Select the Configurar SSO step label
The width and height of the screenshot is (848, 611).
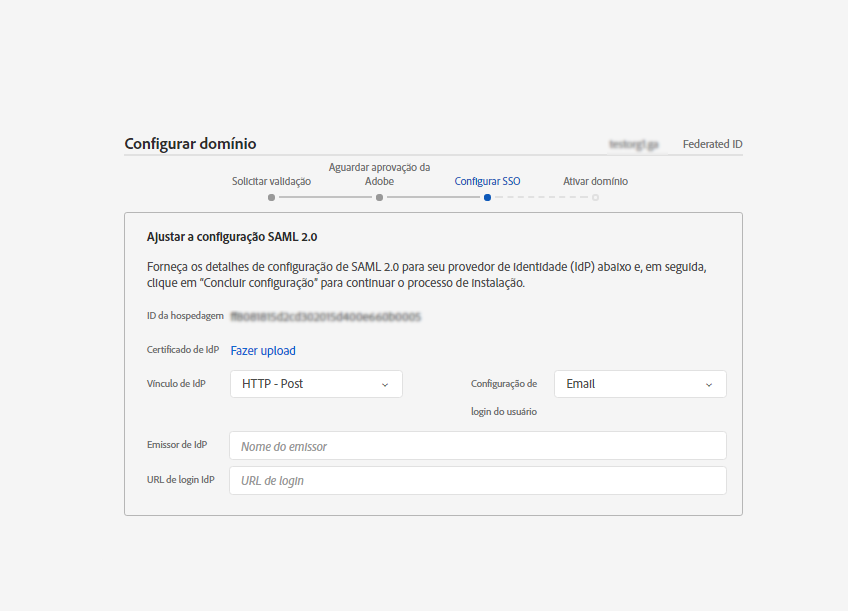(487, 181)
